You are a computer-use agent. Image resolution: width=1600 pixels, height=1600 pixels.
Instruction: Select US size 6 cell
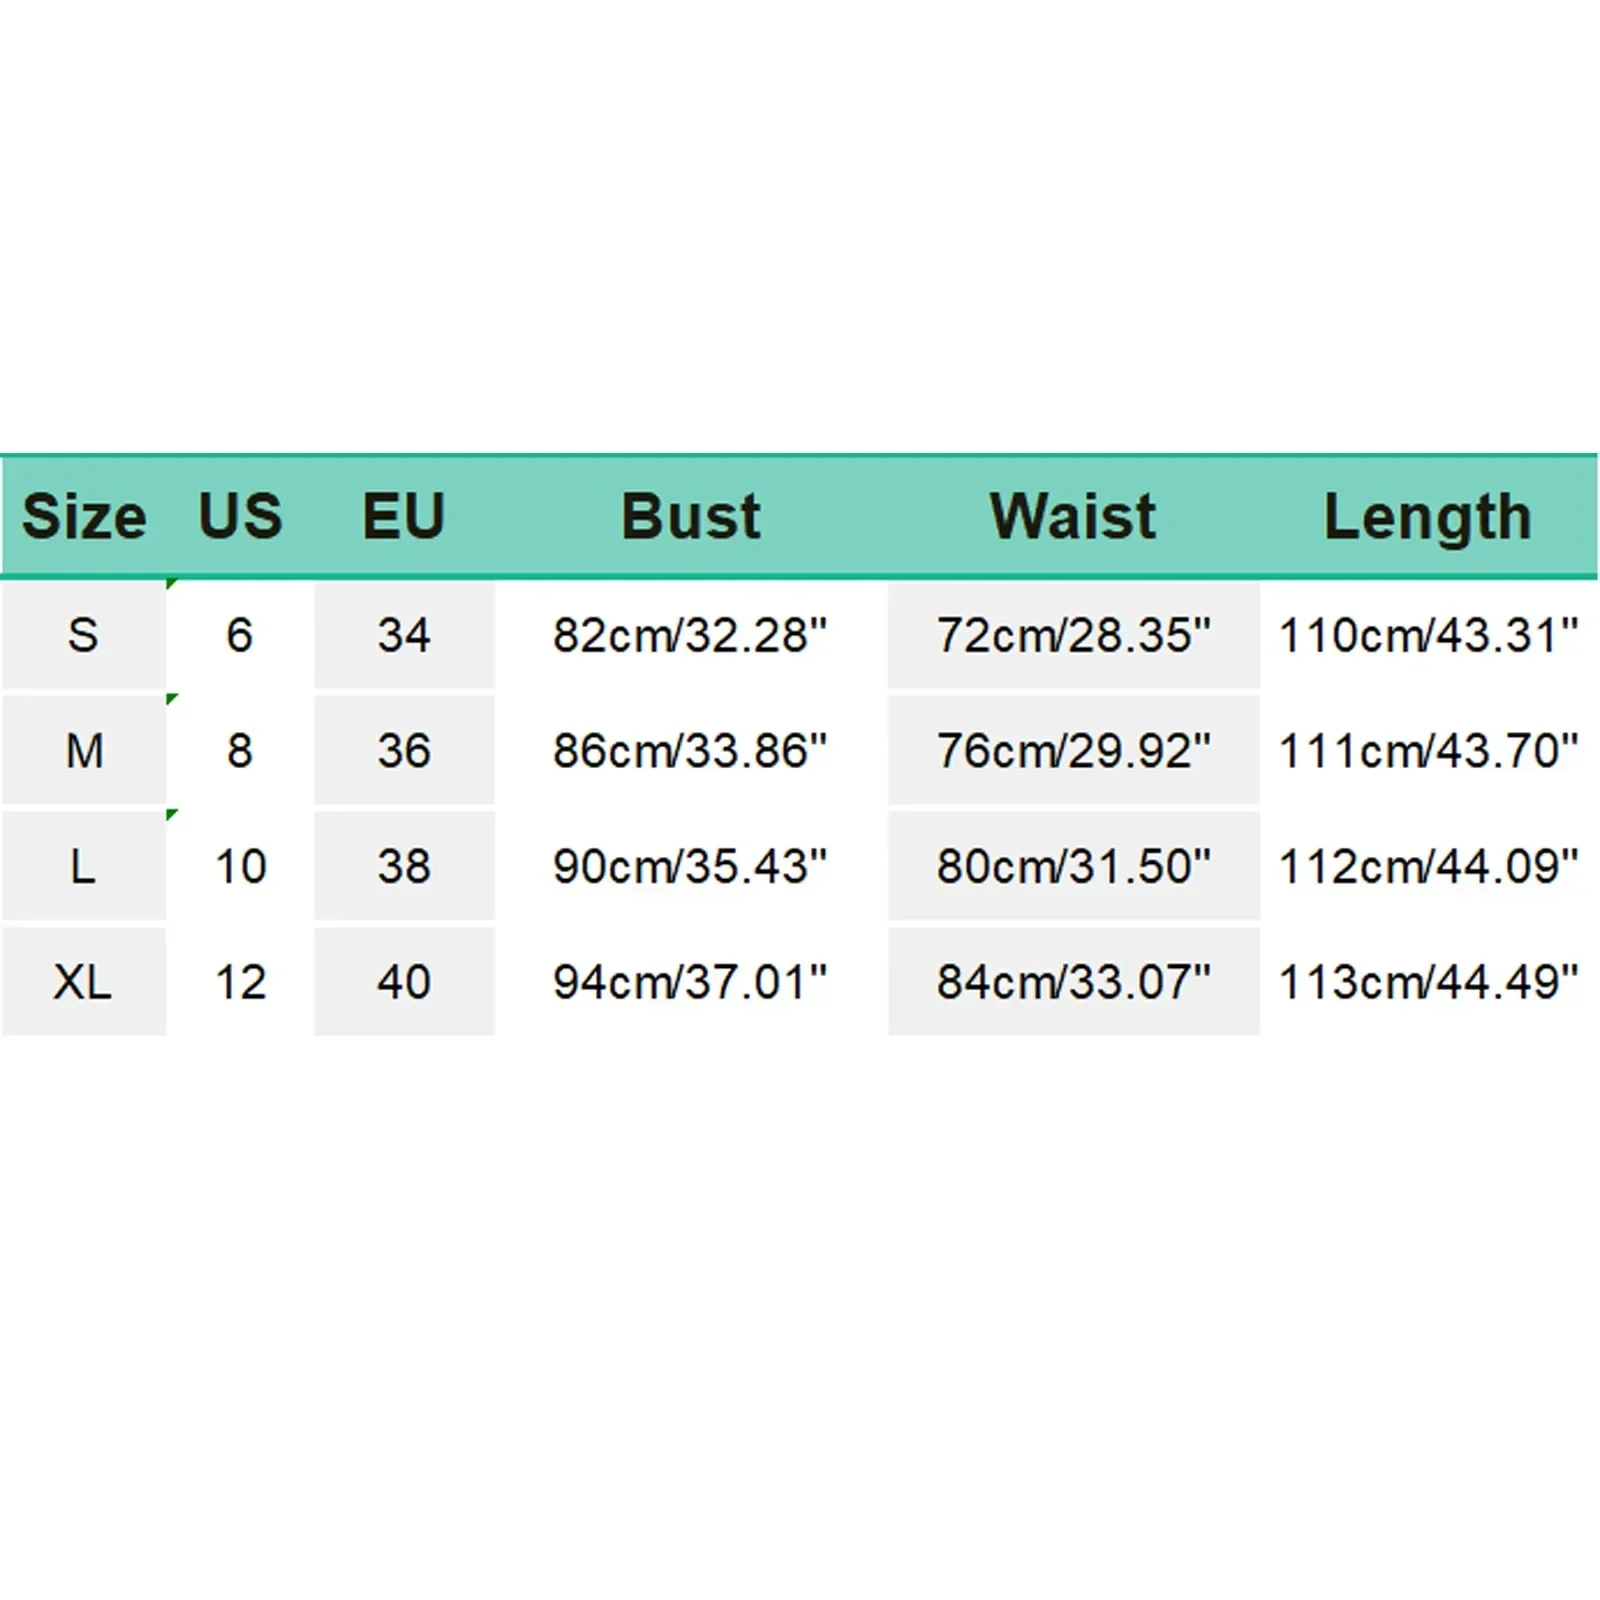point(240,635)
